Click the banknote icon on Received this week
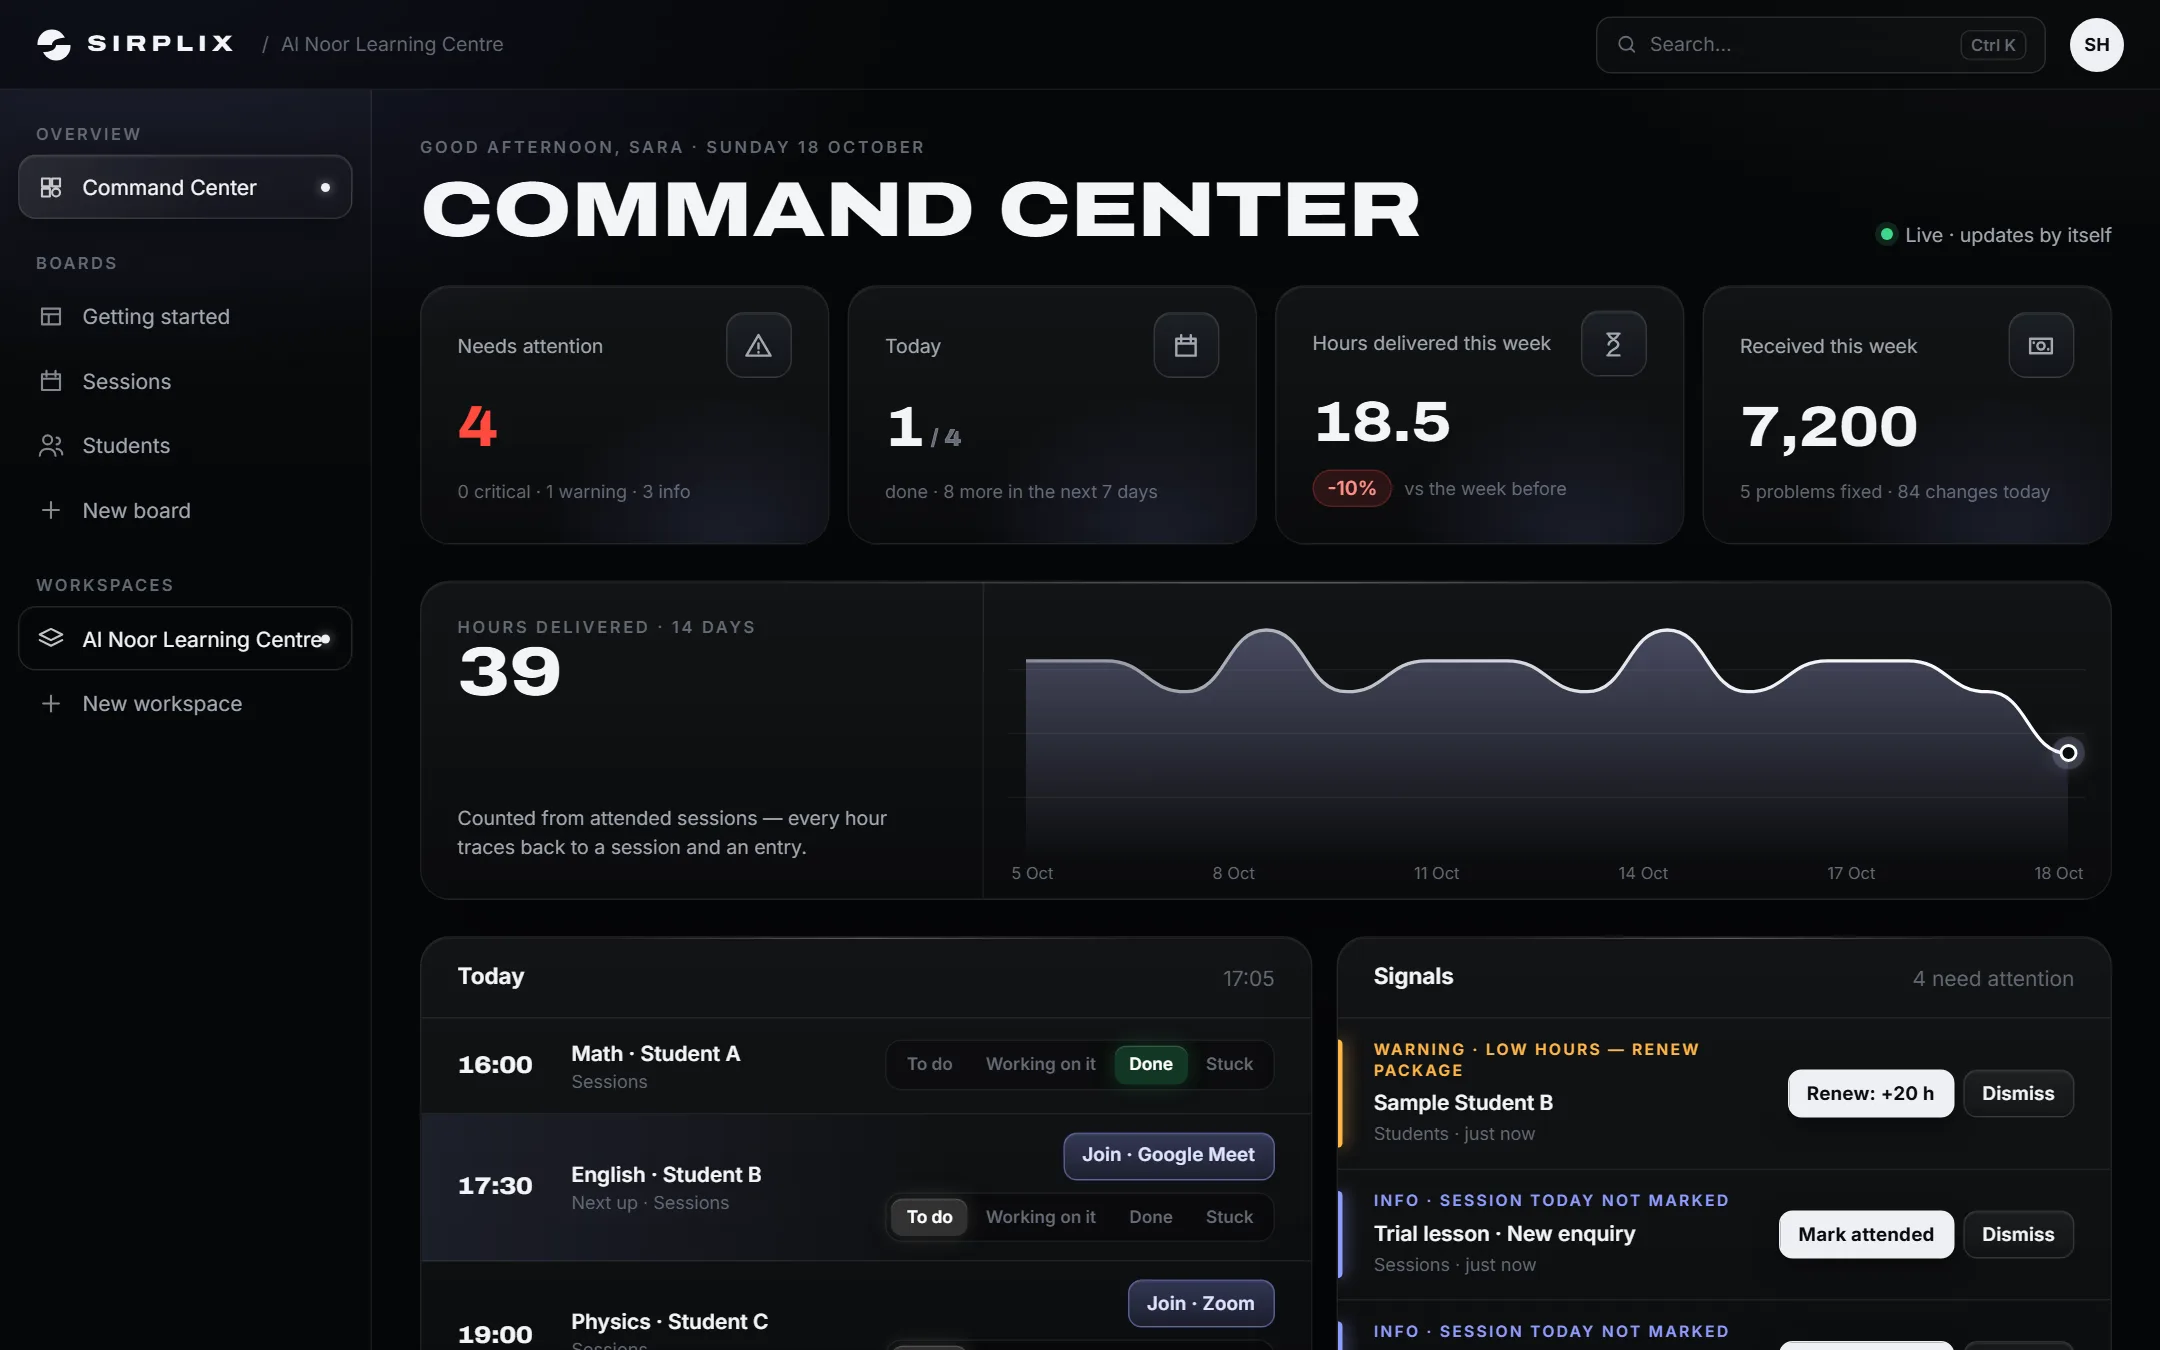 2041,345
